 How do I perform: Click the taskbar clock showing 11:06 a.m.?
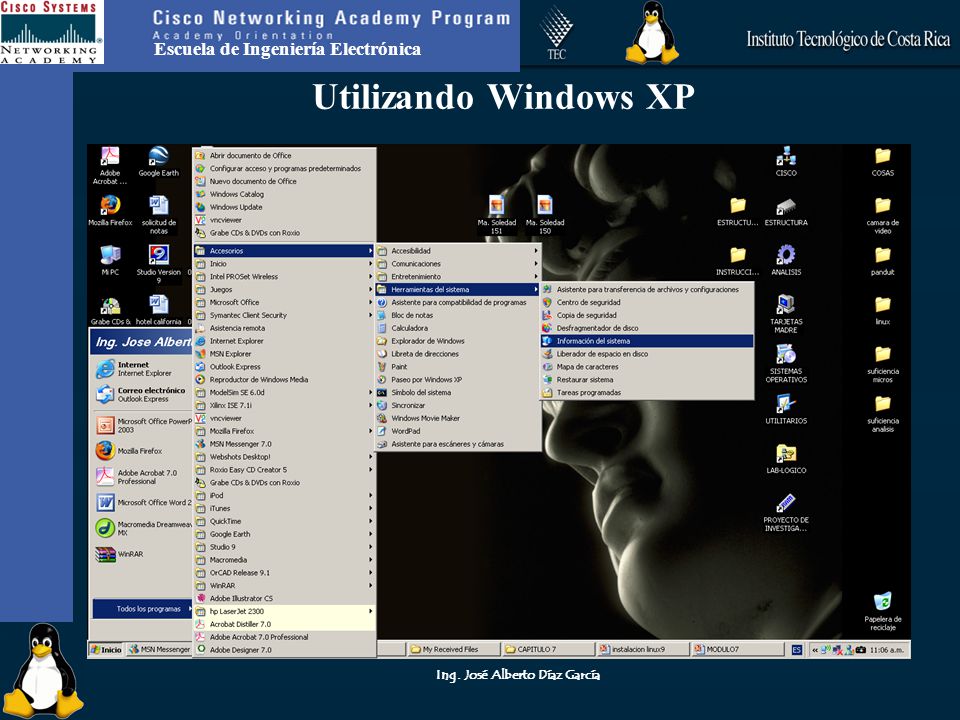click(x=887, y=650)
